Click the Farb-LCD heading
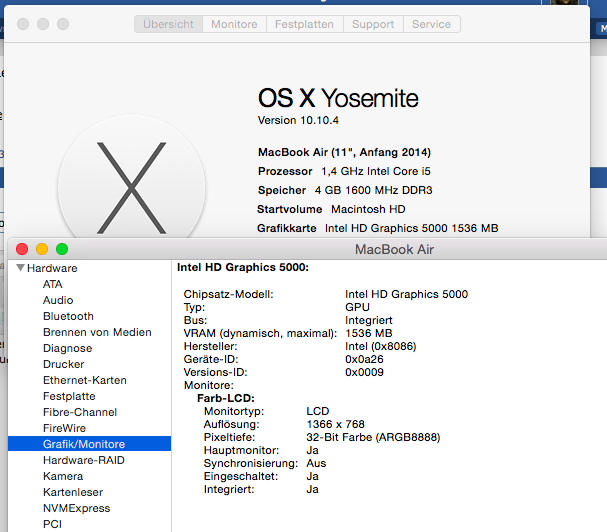 (x=226, y=398)
